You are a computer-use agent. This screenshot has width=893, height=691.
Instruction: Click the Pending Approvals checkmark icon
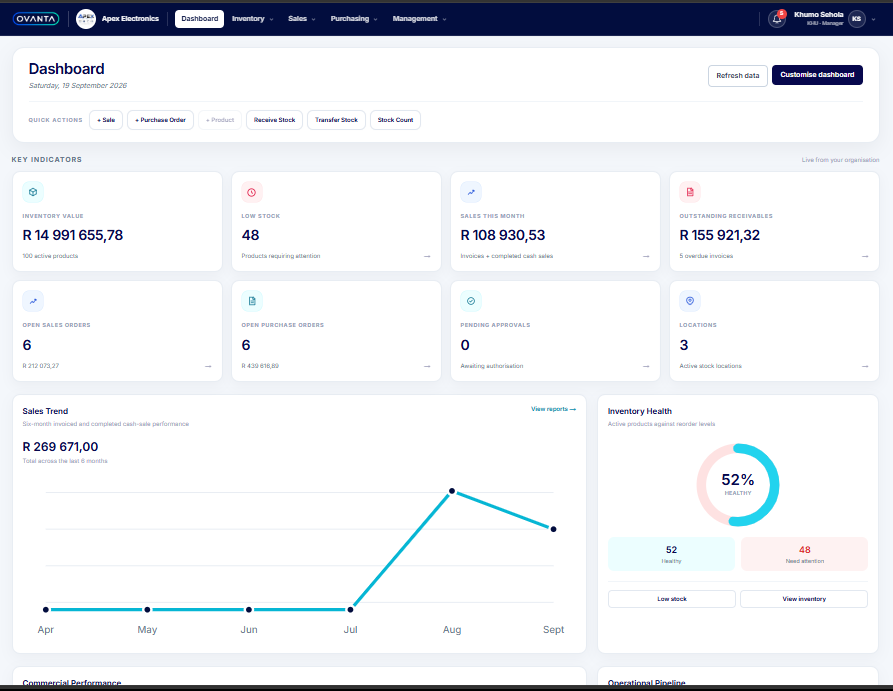(471, 301)
